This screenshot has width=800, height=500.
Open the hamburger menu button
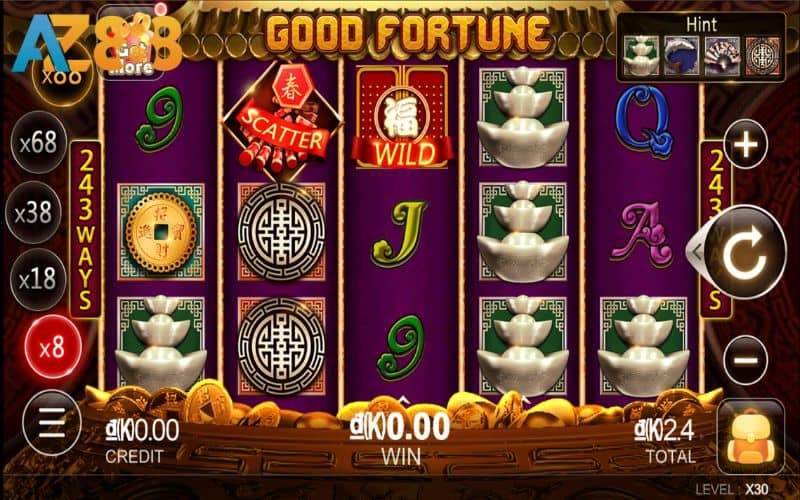point(52,422)
